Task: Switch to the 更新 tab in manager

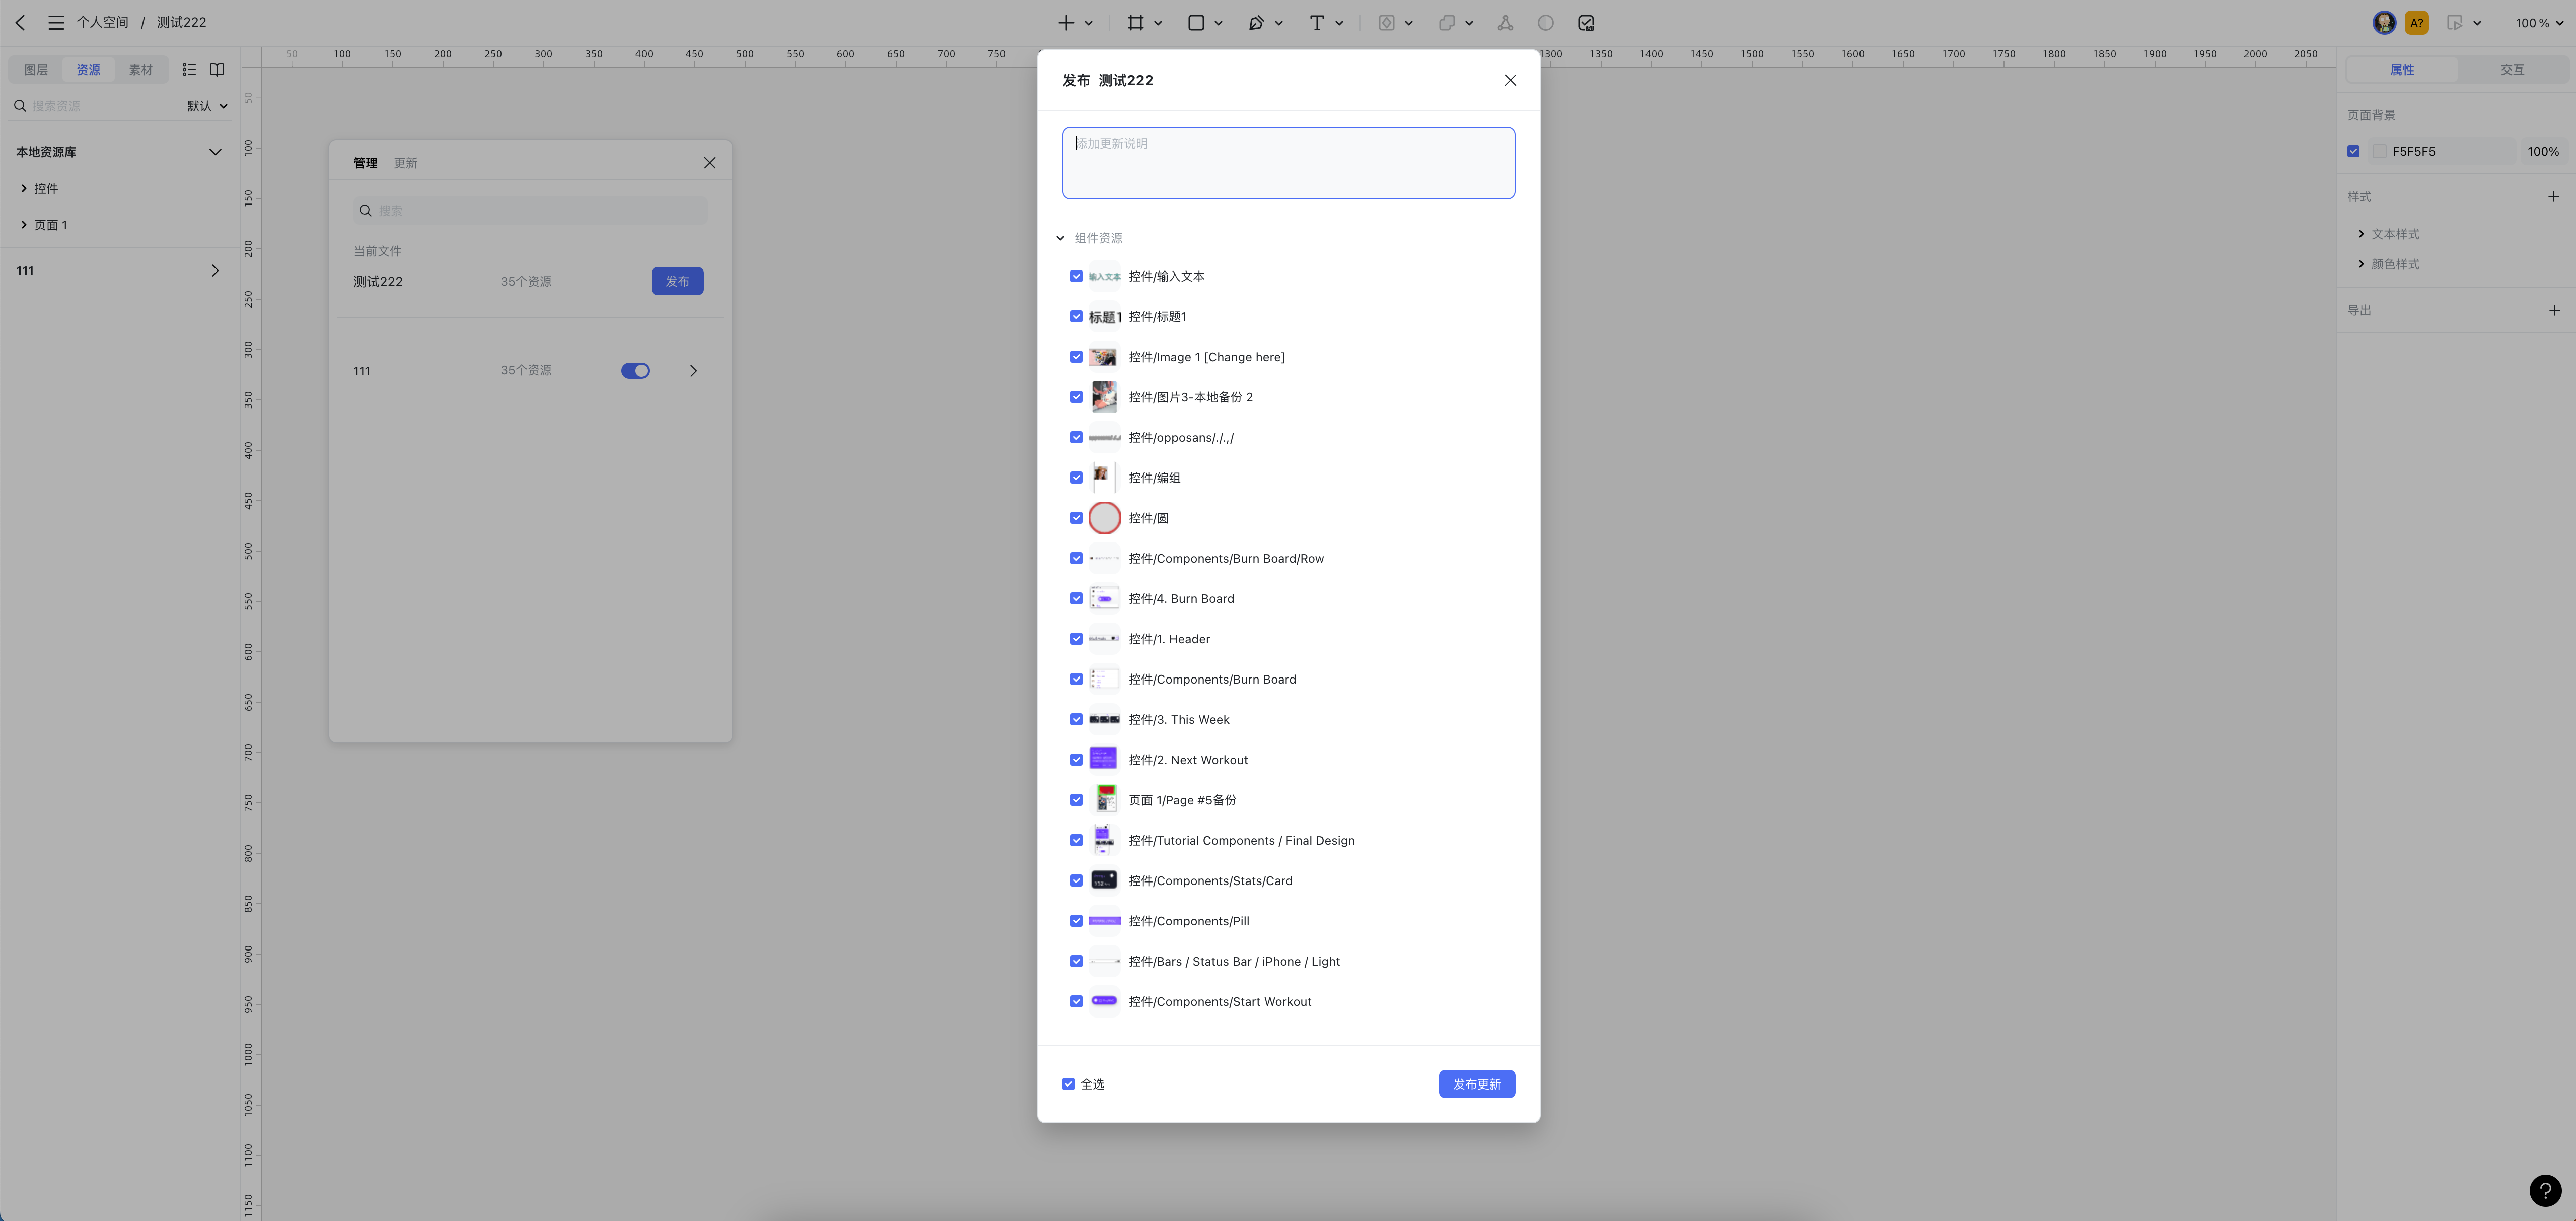Action: (405, 162)
